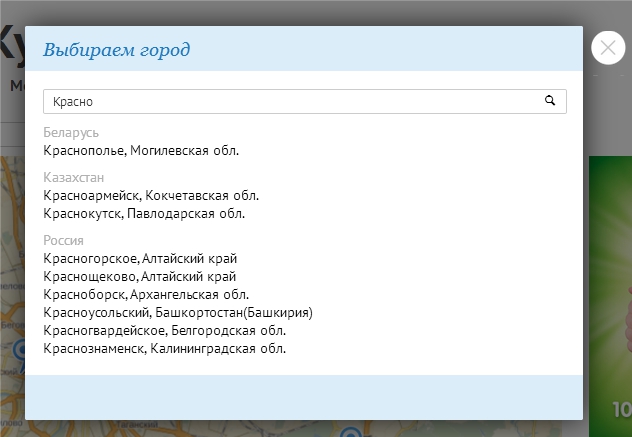Select Красноборск, Архангельская обл.

(146, 294)
